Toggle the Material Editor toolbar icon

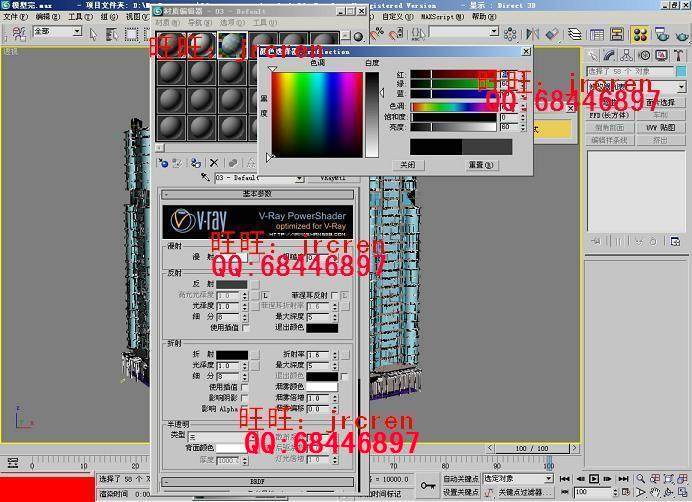coord(639,34)
